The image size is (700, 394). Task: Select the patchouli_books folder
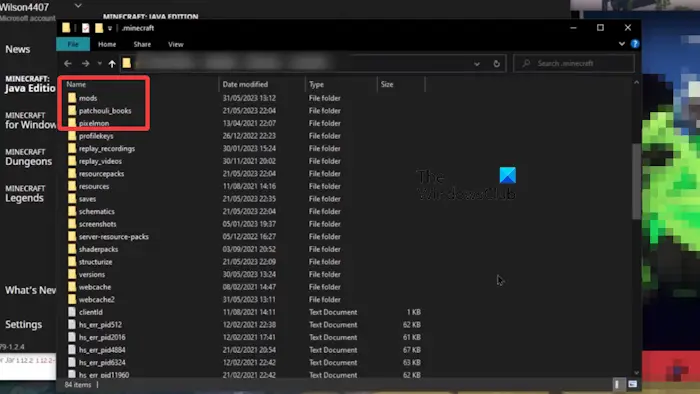tap(105, 111)
